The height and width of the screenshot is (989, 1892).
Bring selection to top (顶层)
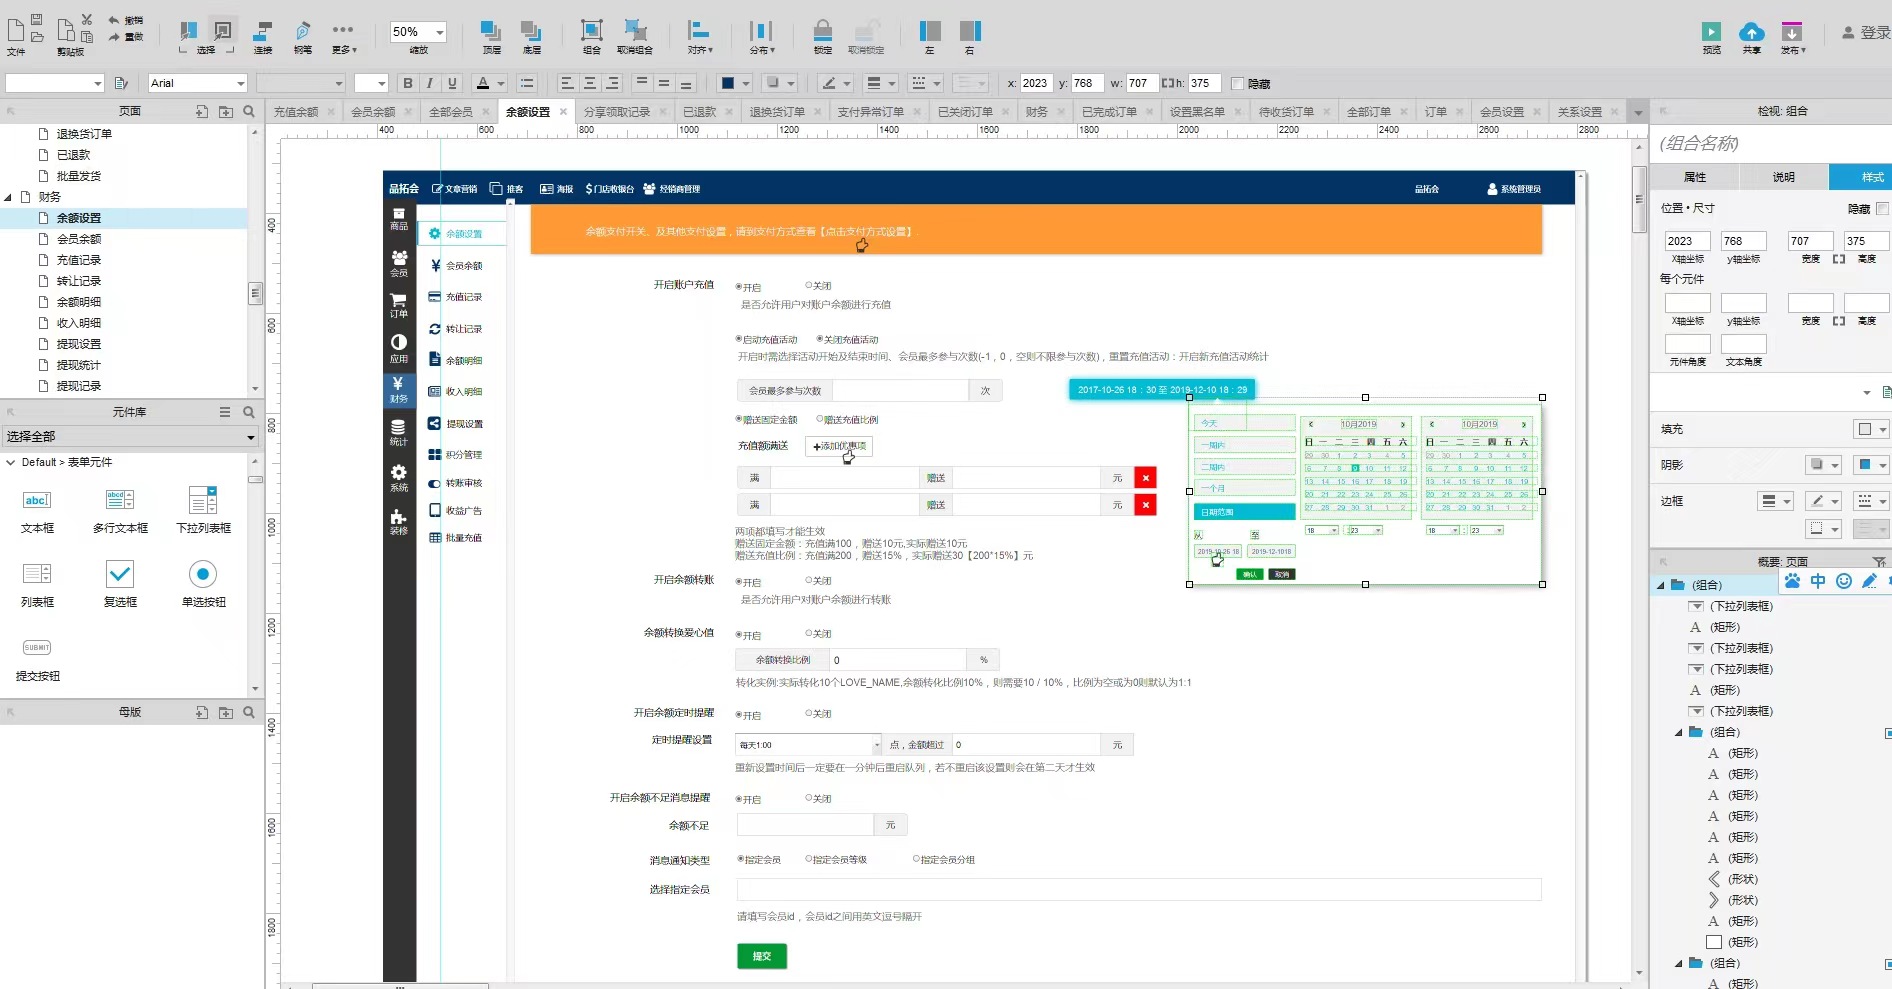(491, 37)
